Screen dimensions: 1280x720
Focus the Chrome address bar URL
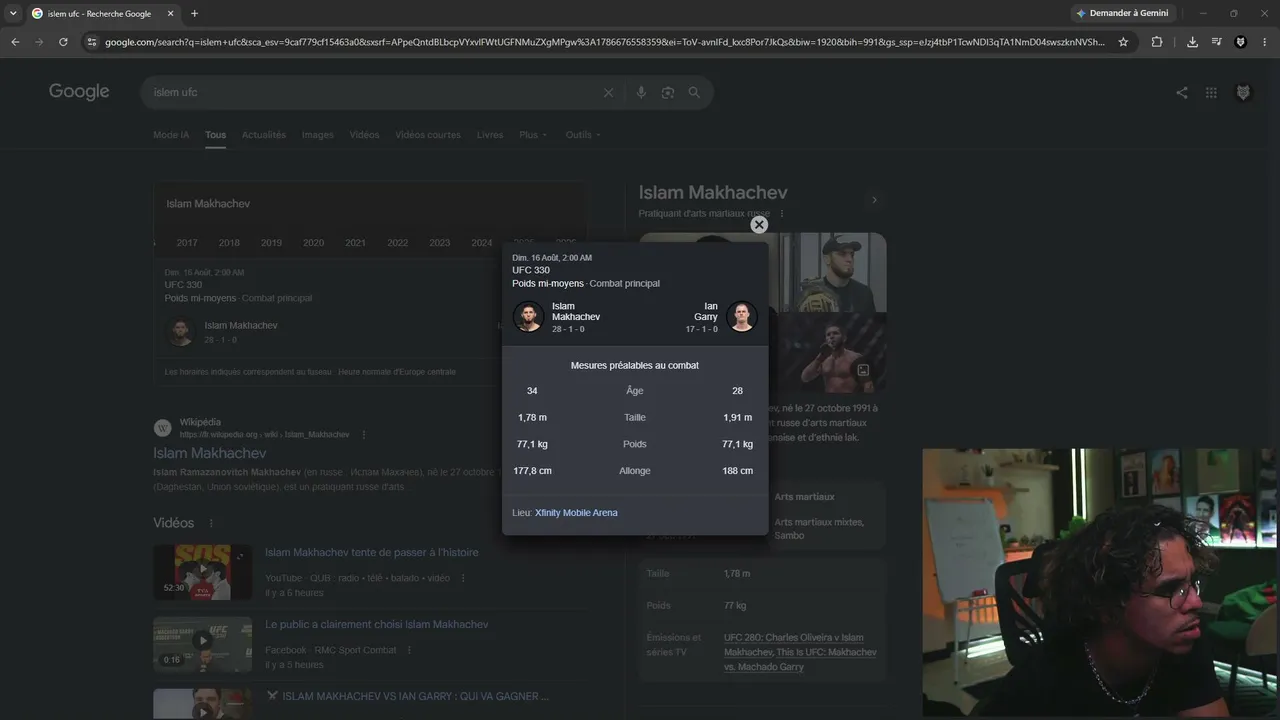tap(605, 42)
